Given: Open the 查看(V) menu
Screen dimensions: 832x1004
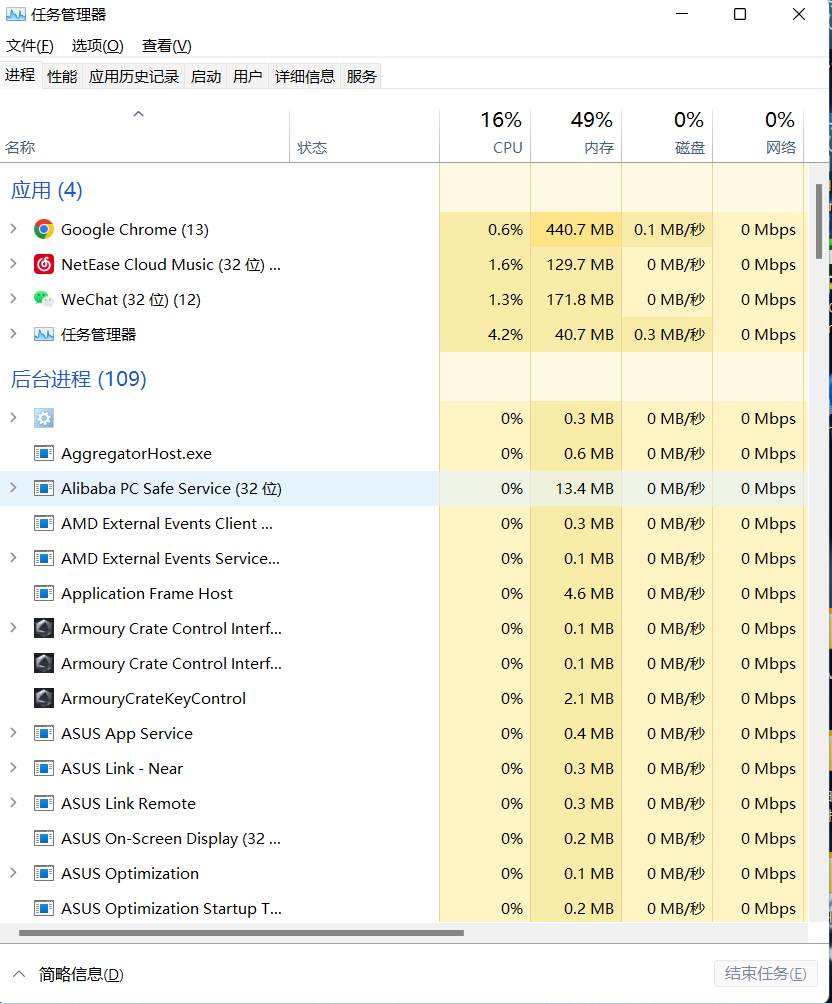Looking at the screenshot, I should click(167, 46).
